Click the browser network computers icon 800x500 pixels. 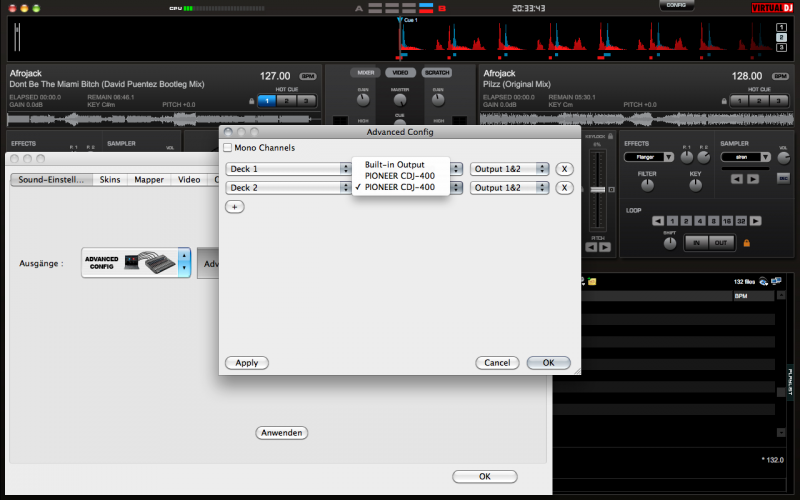click(776, 281)
